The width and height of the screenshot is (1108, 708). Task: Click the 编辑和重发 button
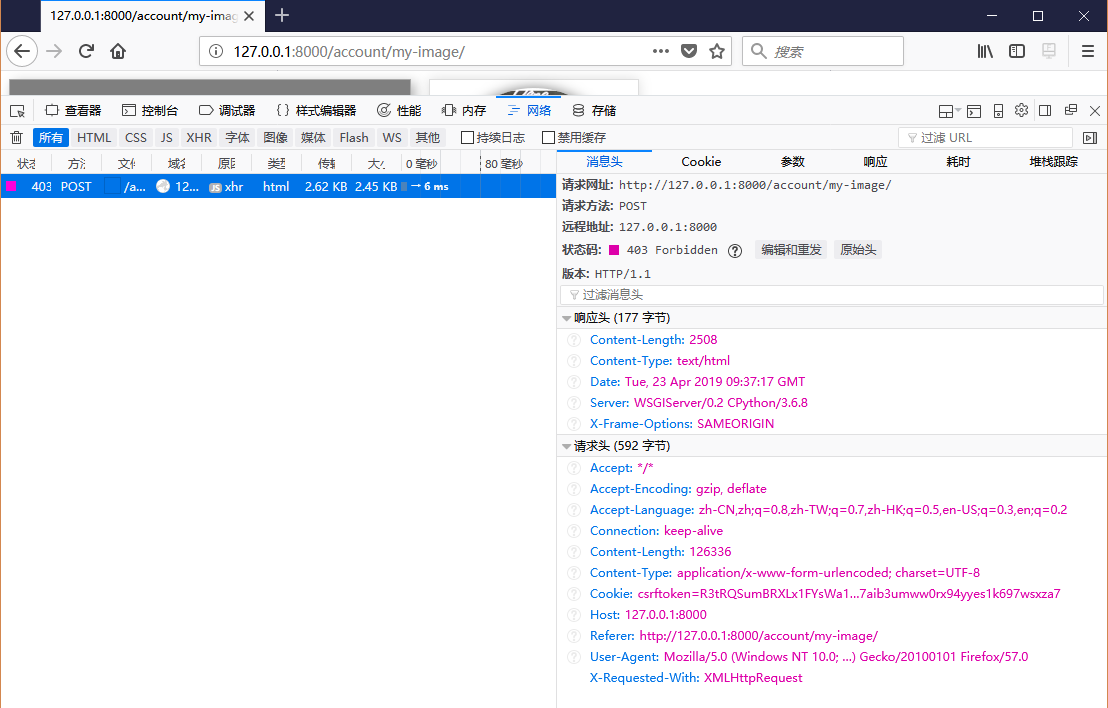[x=791, y=250]
